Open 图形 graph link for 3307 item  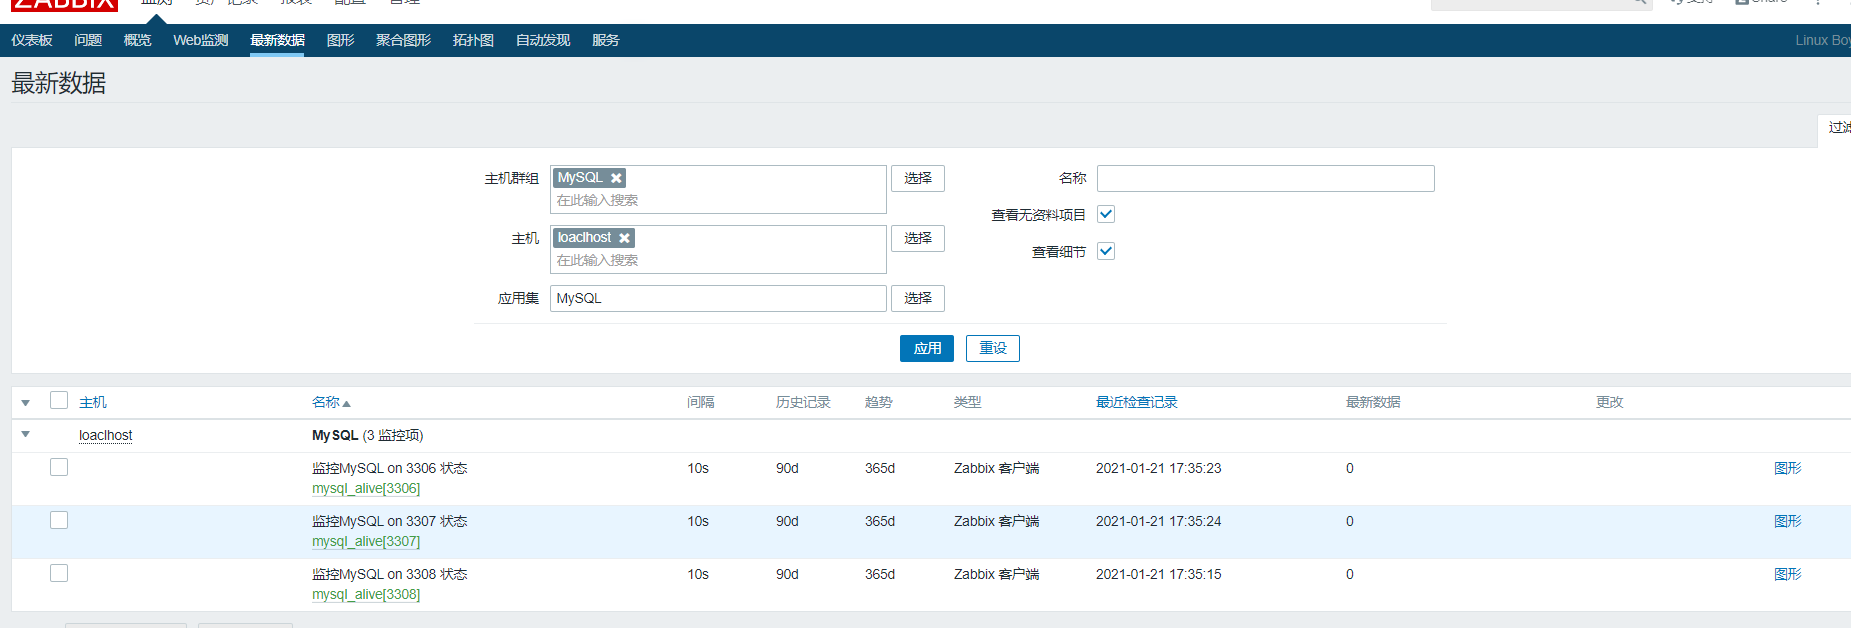click(1787, 521)
